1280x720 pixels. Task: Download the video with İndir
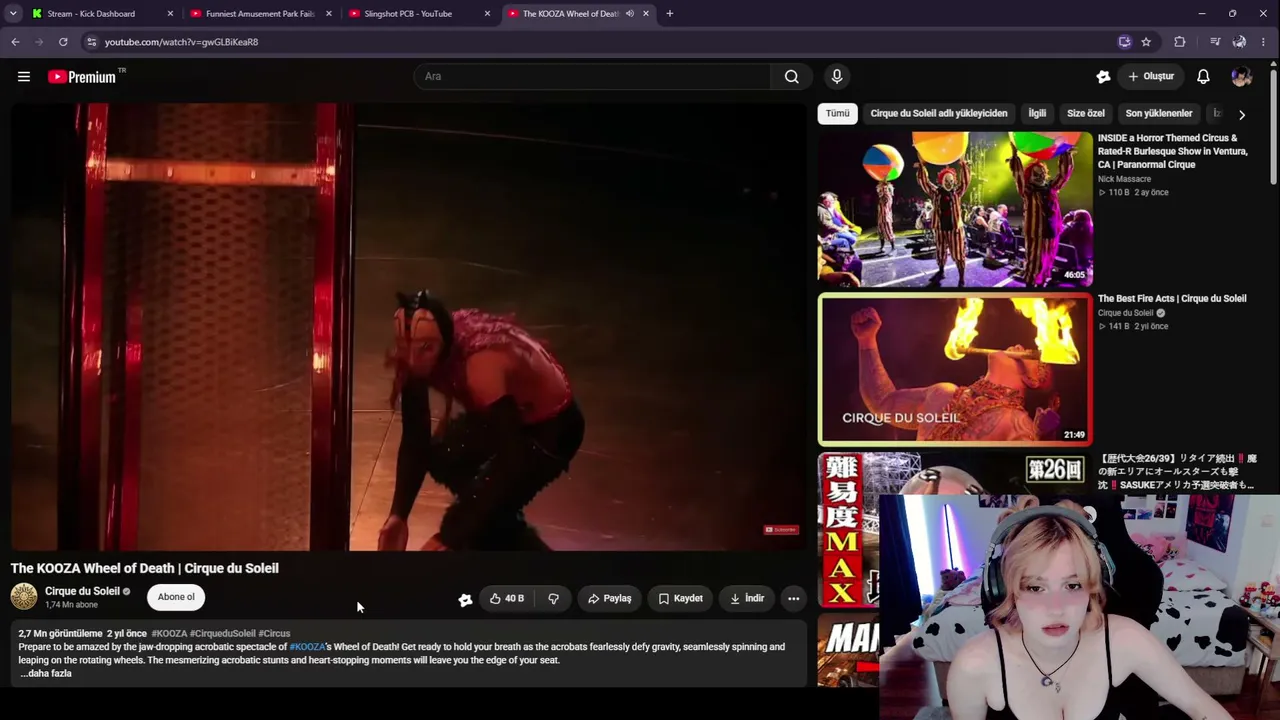click(x=747, y=598)
